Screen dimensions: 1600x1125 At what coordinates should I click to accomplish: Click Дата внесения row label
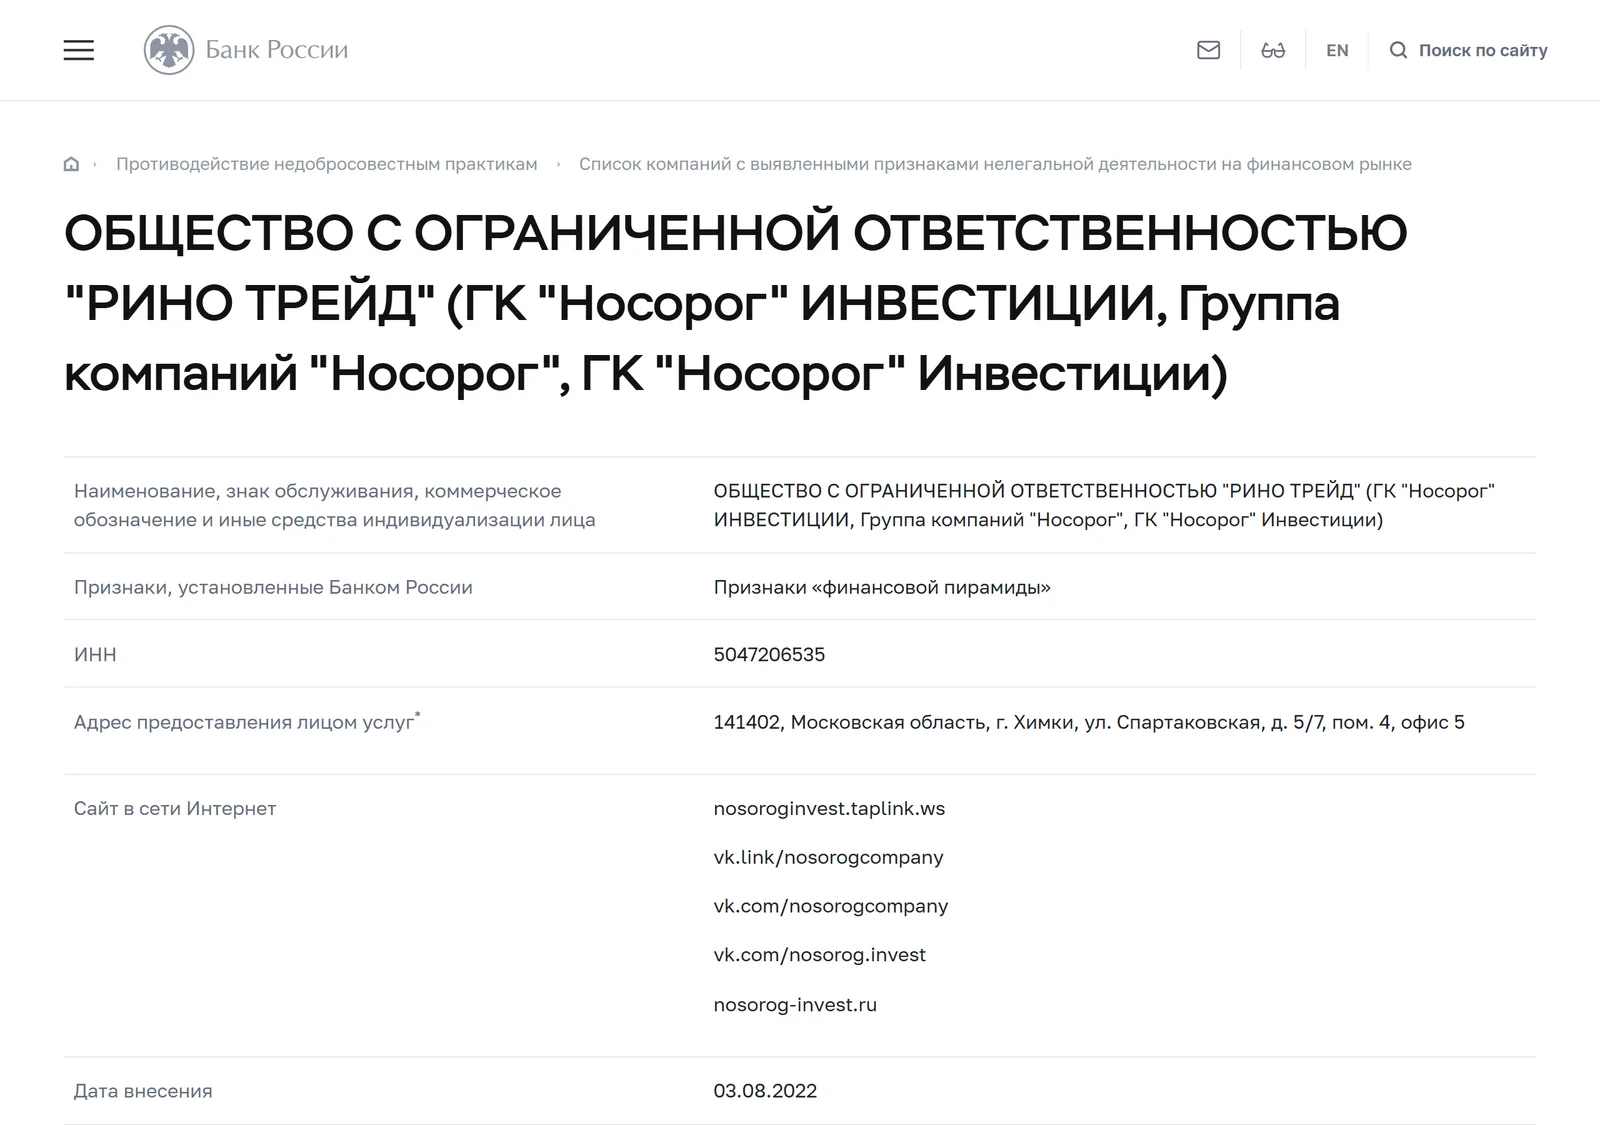click(143, 1091)
